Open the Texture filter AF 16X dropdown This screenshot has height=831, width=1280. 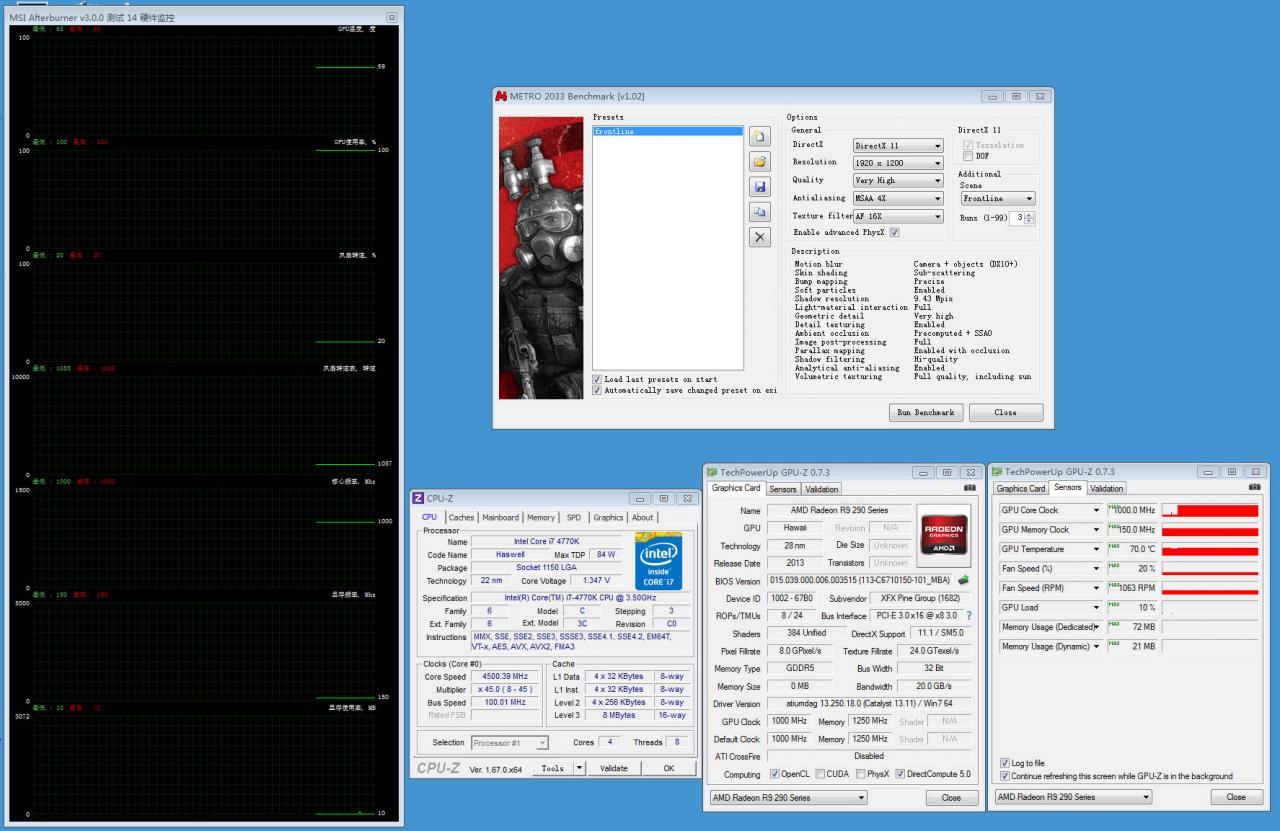898,216
